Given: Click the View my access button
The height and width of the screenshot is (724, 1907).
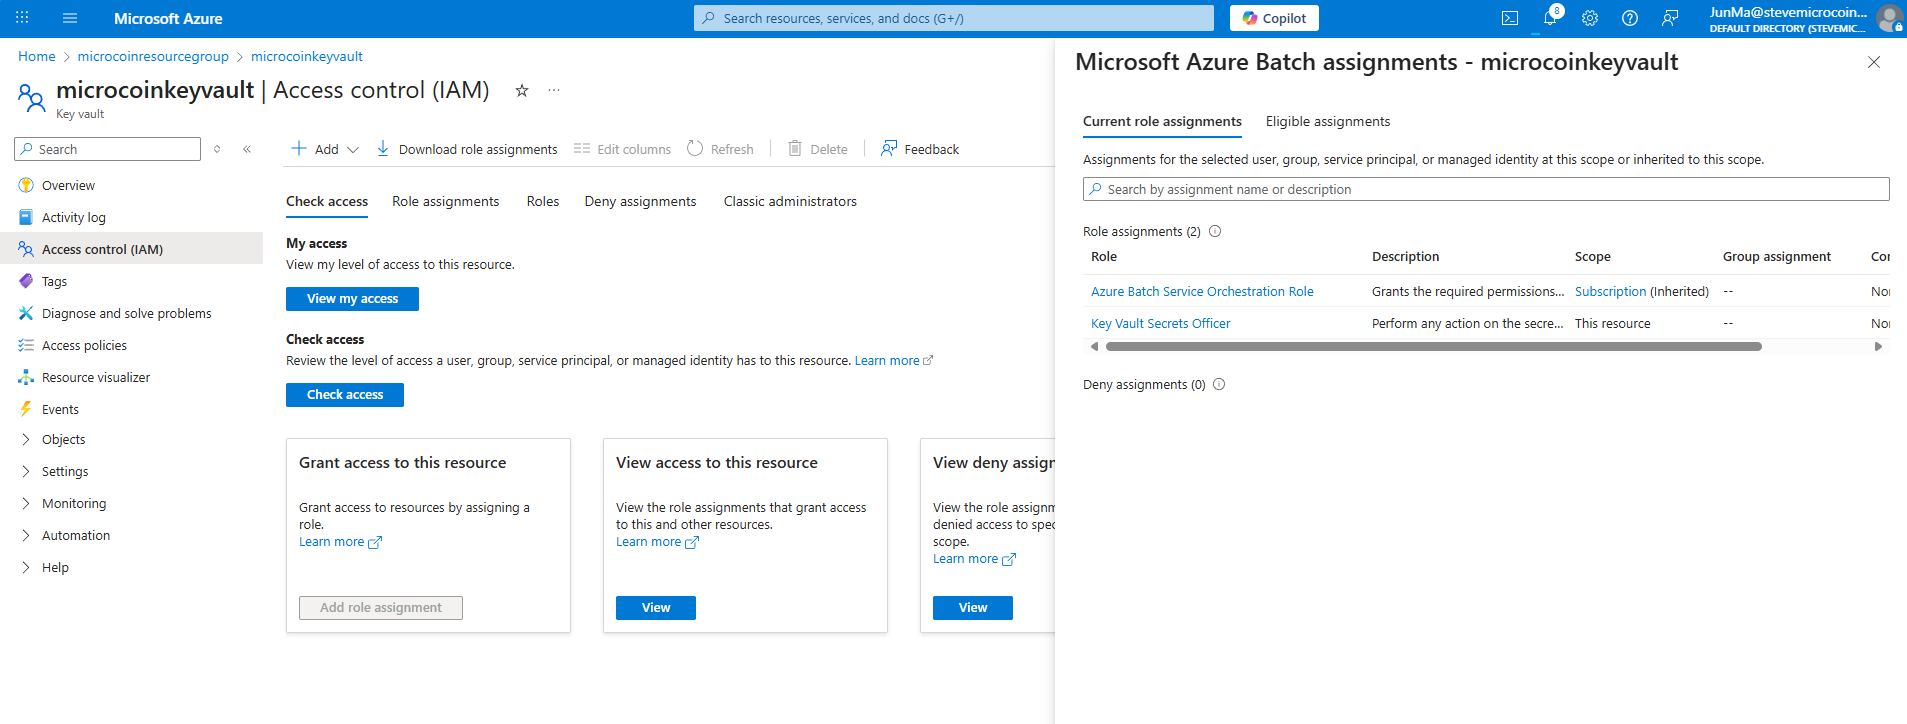Looking at the screenshot, I should (x=352, y=299).
